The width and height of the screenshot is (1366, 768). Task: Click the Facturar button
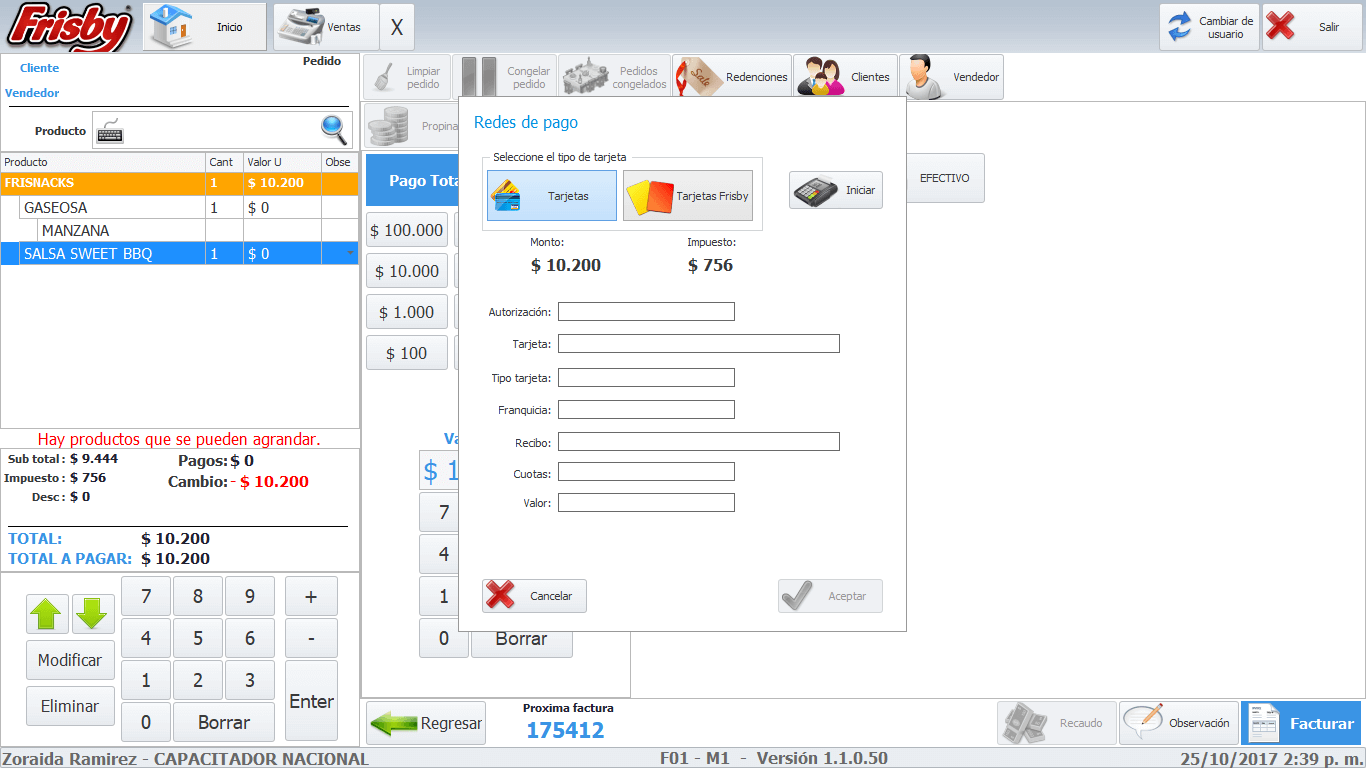point(1301,723)
